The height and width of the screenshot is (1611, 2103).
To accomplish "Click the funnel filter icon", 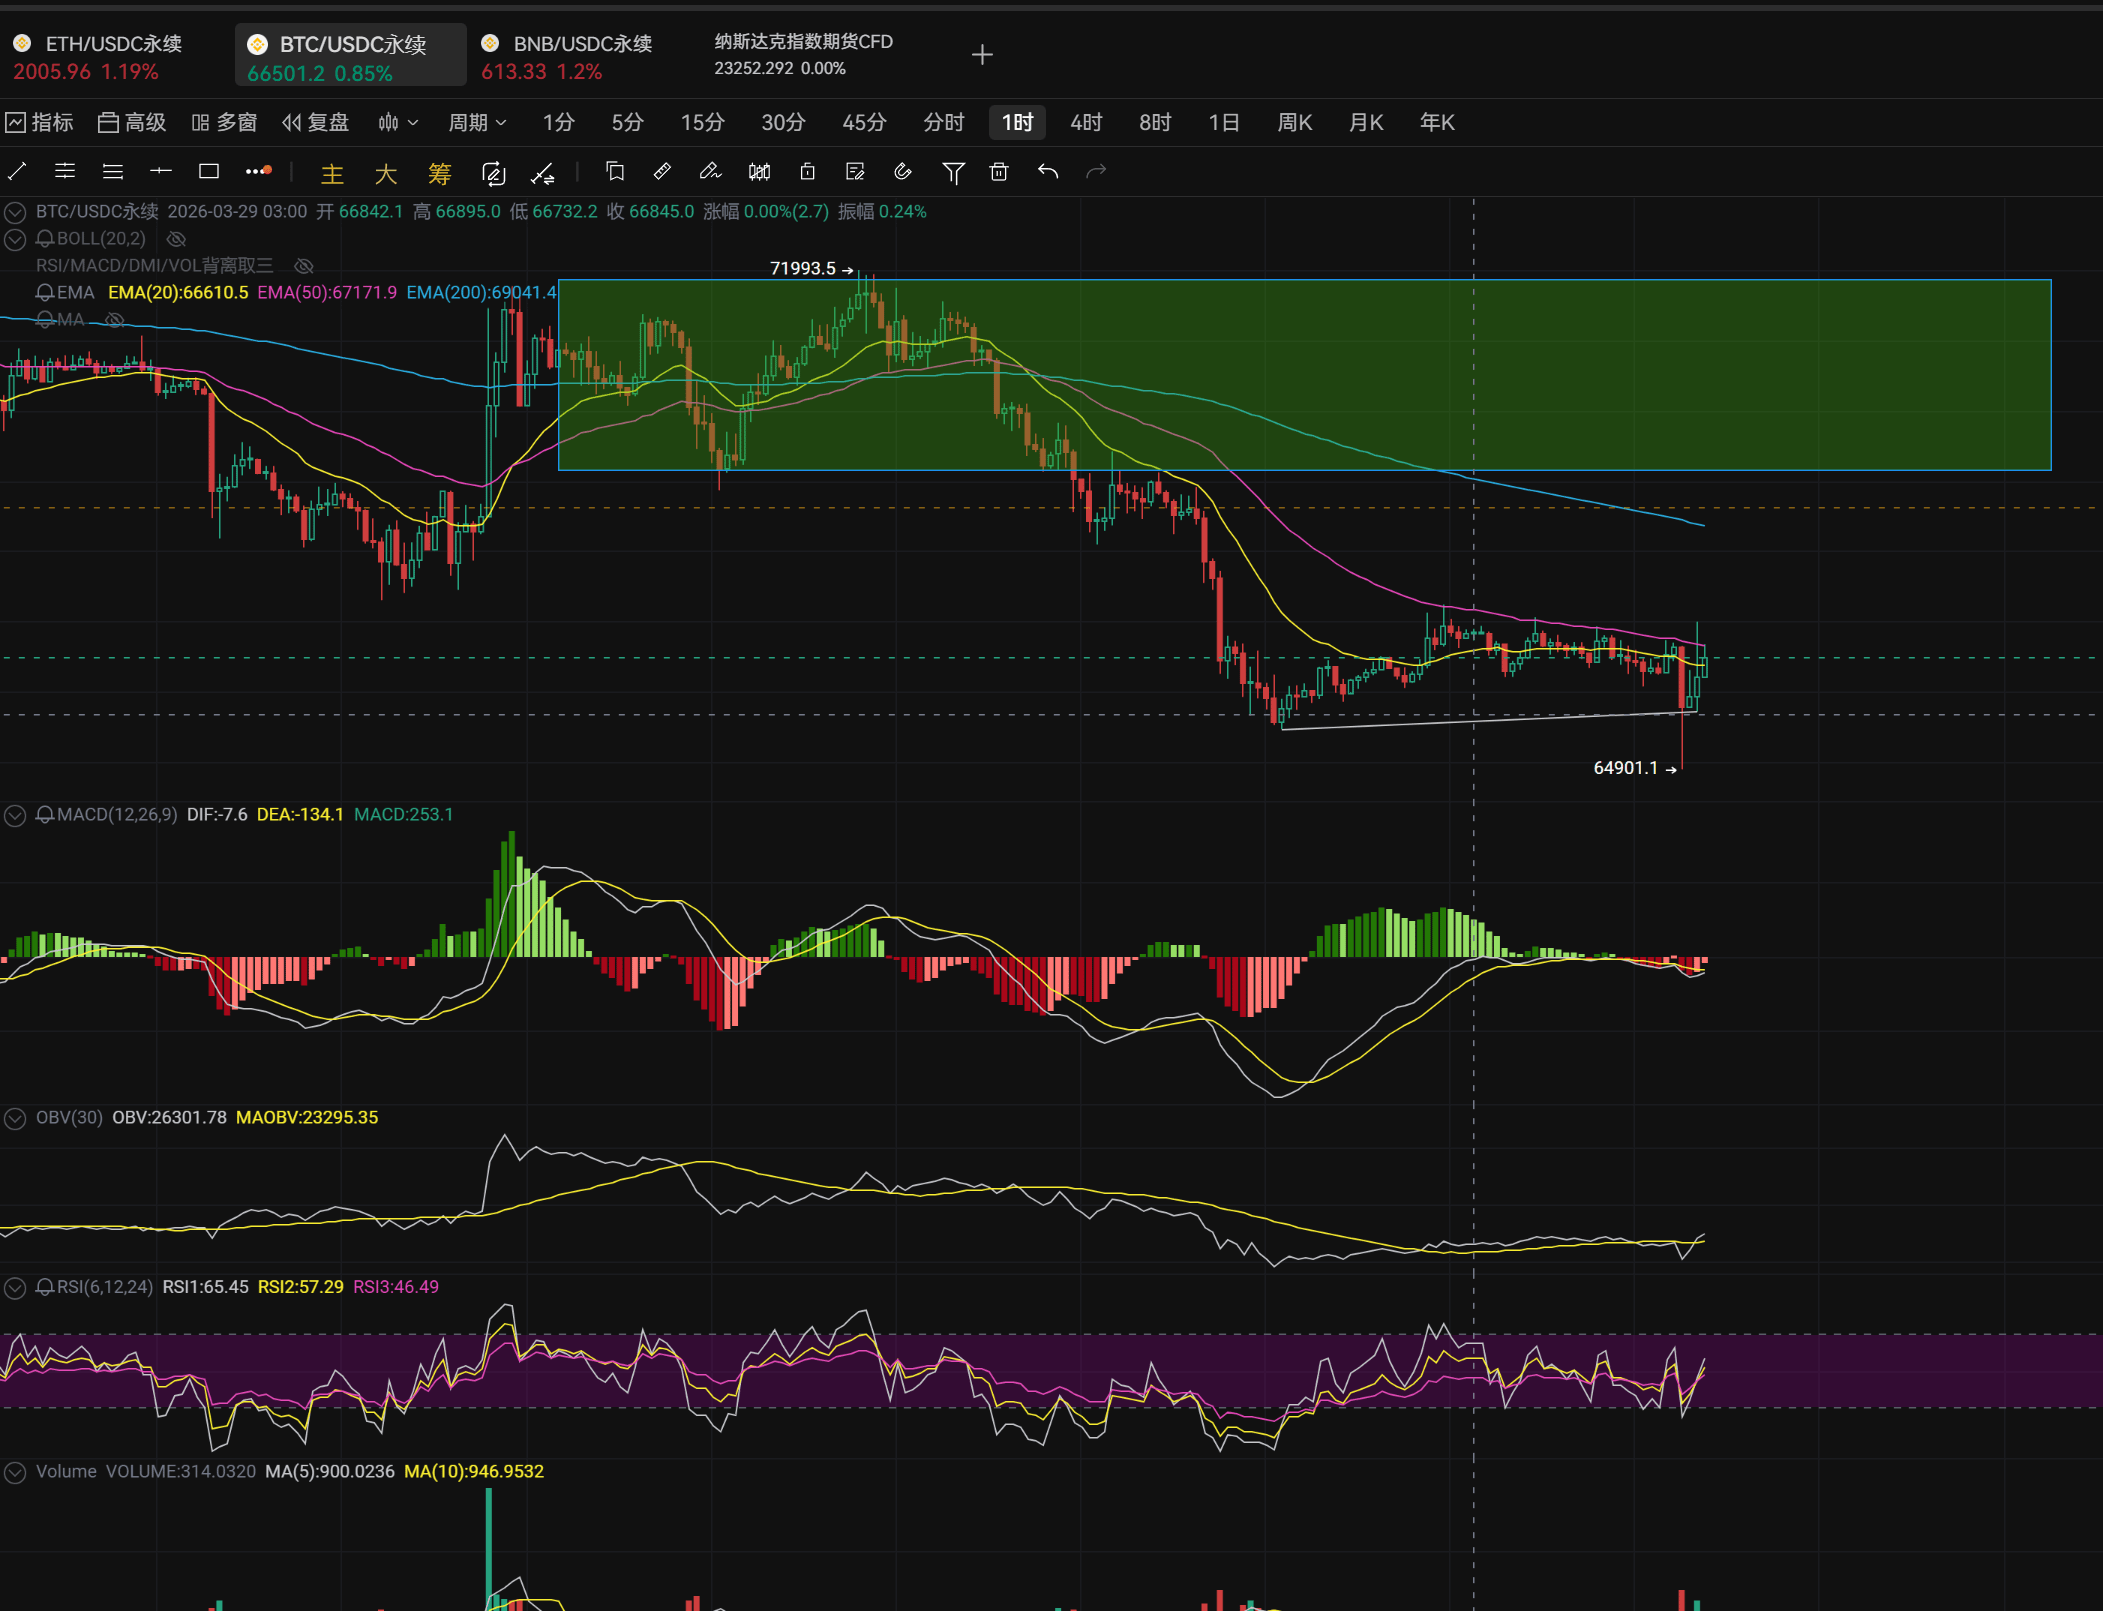I will click(x=953, y=173).
